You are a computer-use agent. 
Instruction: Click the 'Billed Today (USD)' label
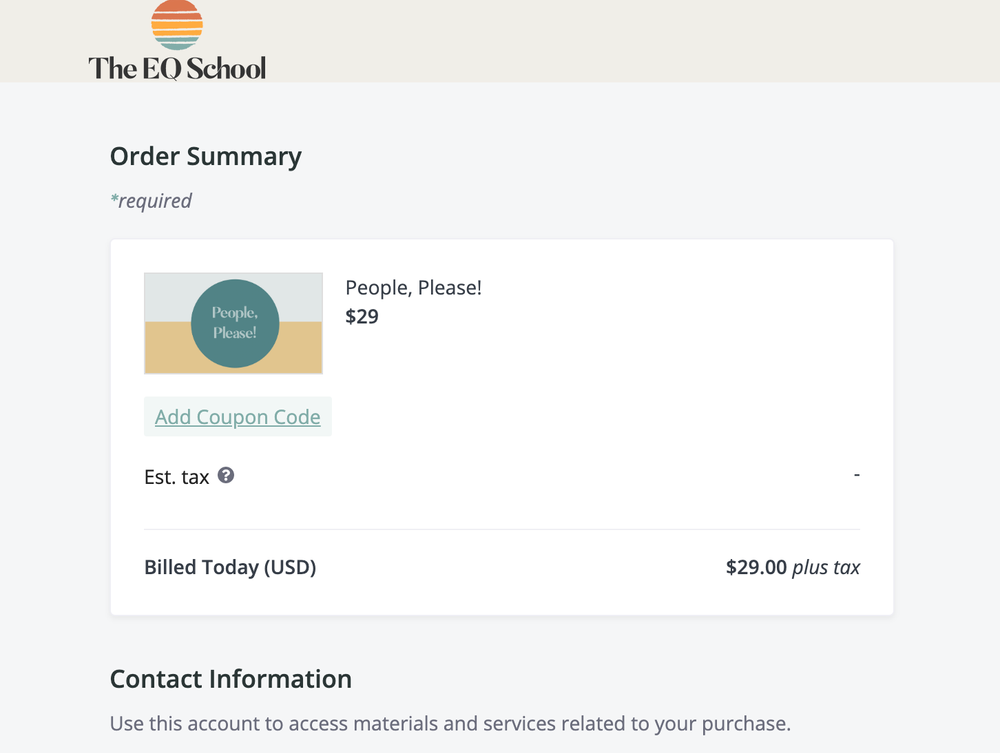(230, 568)
